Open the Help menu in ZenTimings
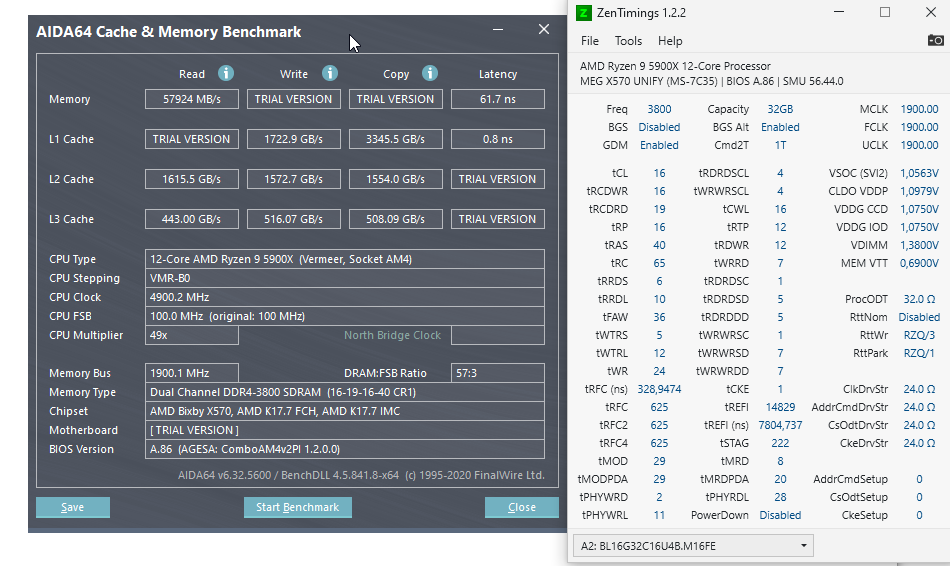The width and height of the screenshot is (950, 566). click(x=670, y=41)
